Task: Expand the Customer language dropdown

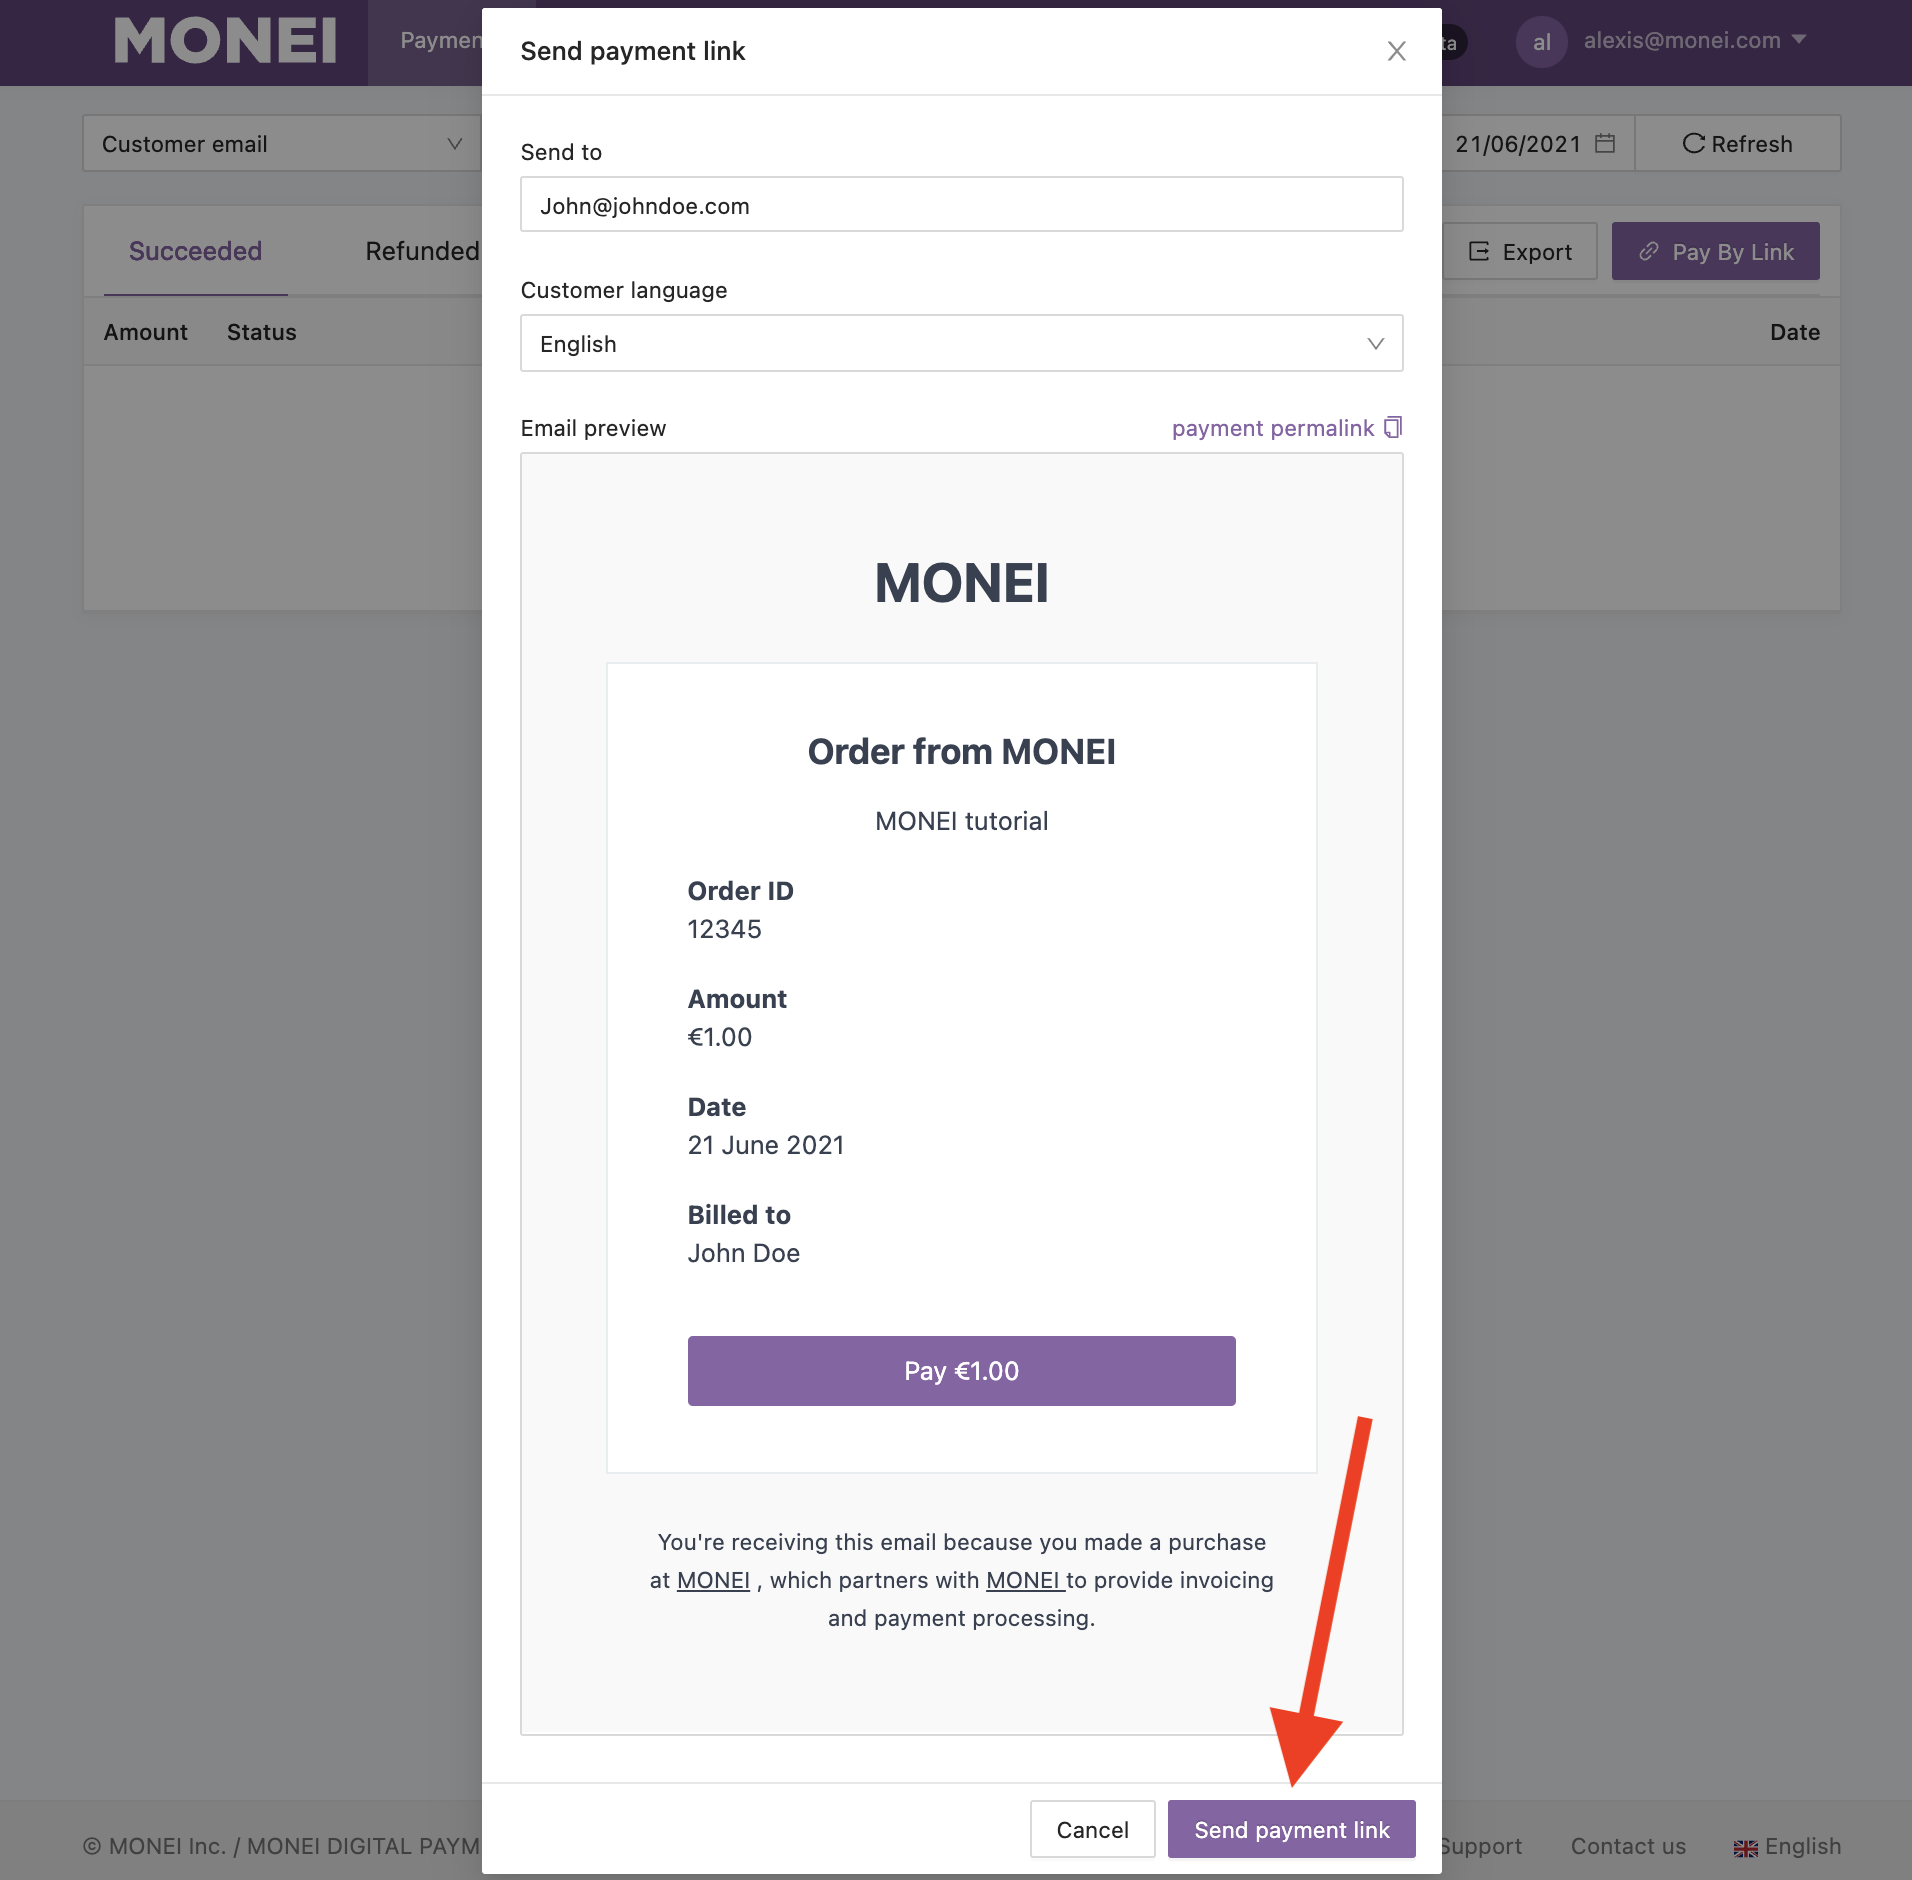Action: 961,343
